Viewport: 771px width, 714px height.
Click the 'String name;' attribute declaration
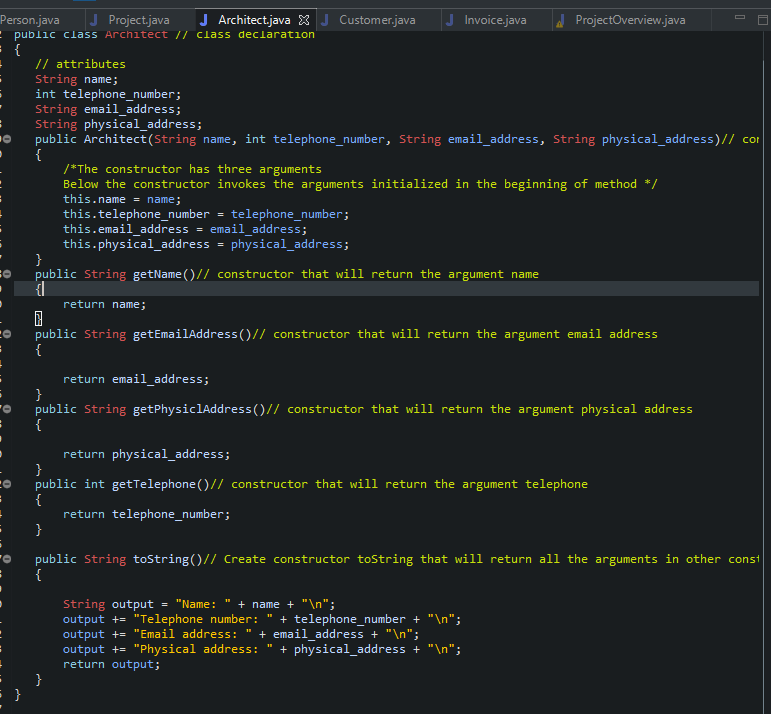[x=76, y=79]
